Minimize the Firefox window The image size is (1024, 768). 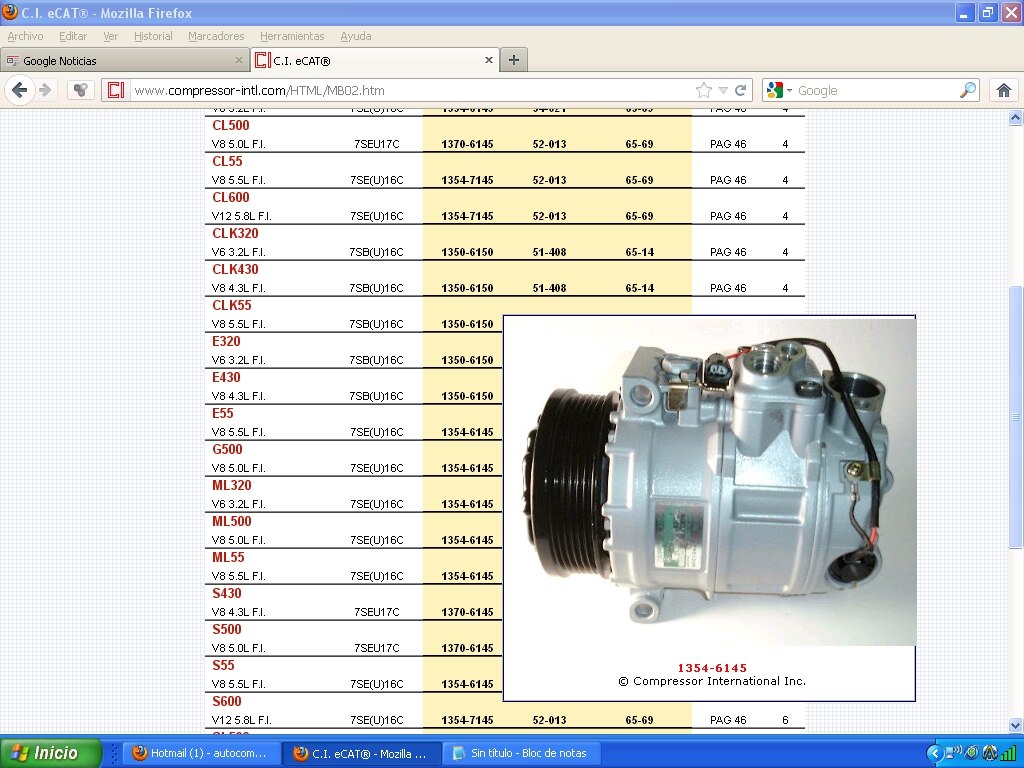click(x=965, y=12)
